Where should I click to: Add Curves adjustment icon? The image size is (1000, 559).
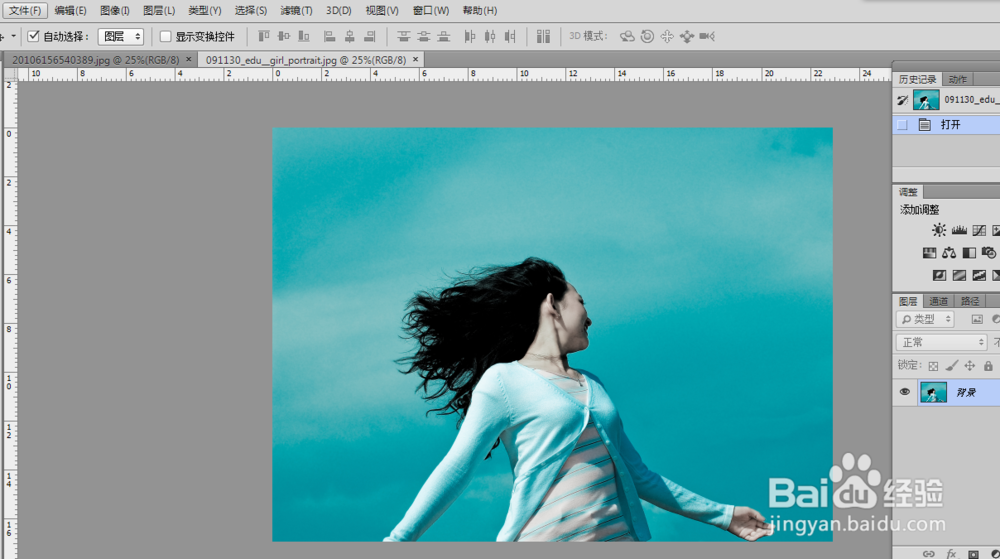(980, 230)
